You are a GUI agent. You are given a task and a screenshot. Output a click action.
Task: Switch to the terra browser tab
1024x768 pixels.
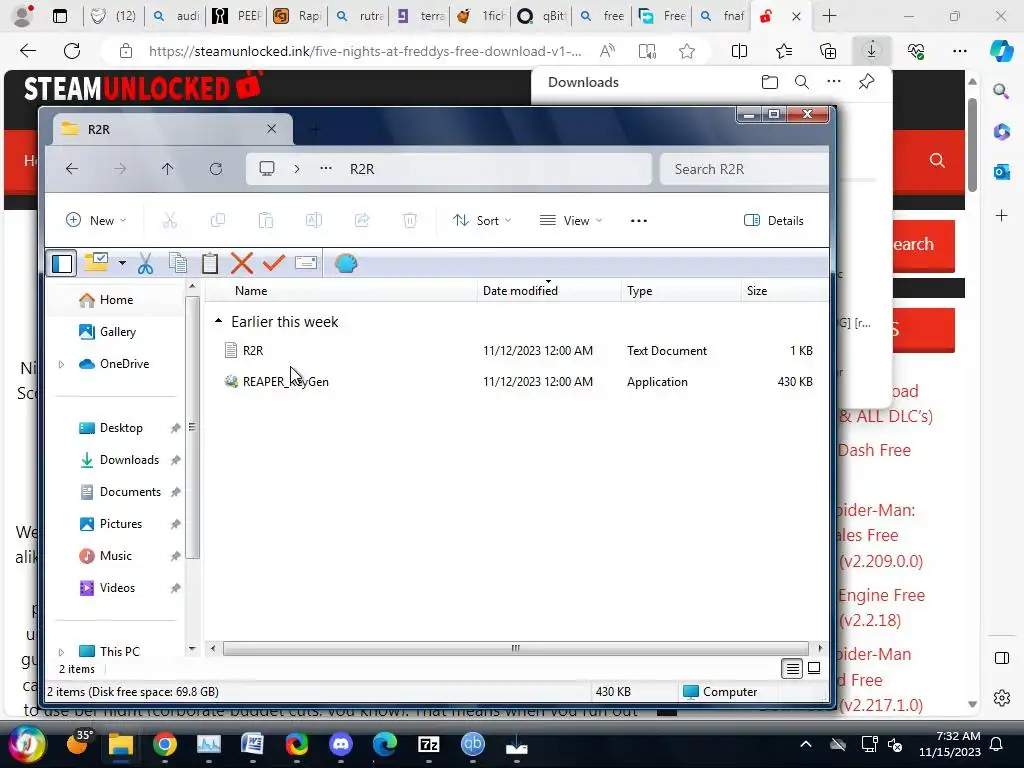pos(421,16)
